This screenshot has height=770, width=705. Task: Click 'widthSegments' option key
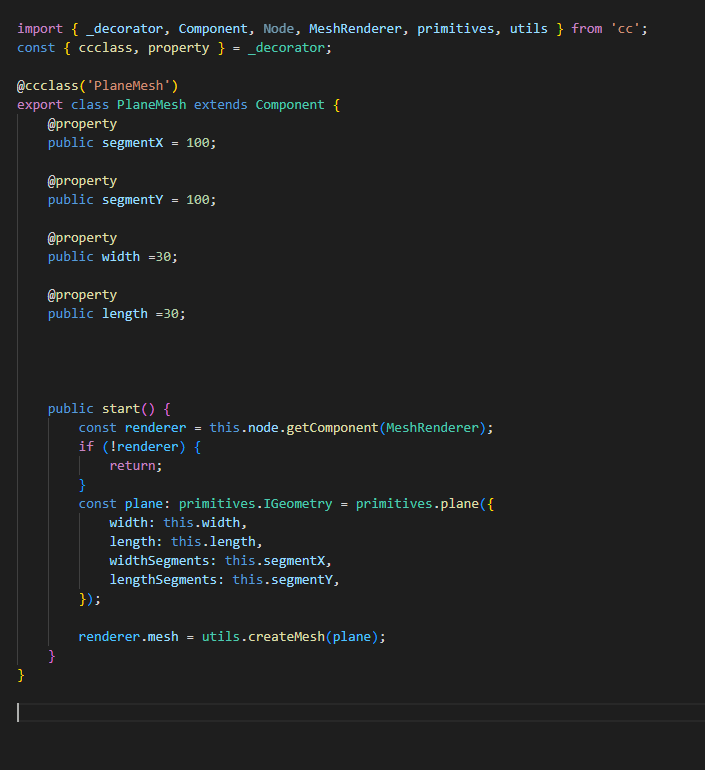tap(160, 561)
